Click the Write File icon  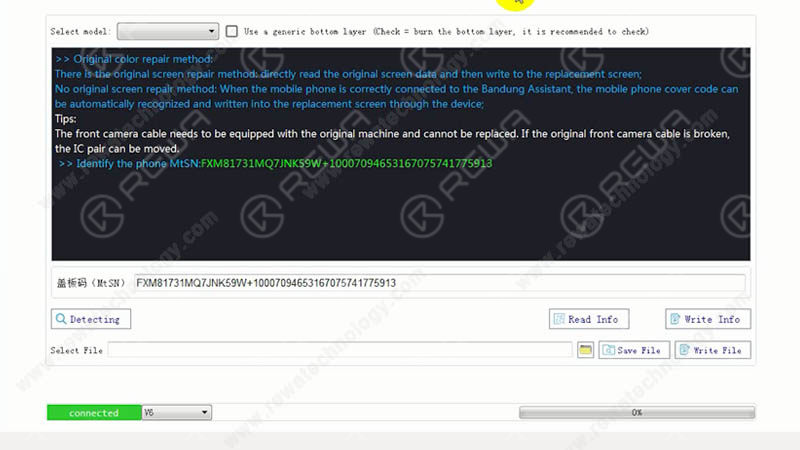(x=684, y=350)
